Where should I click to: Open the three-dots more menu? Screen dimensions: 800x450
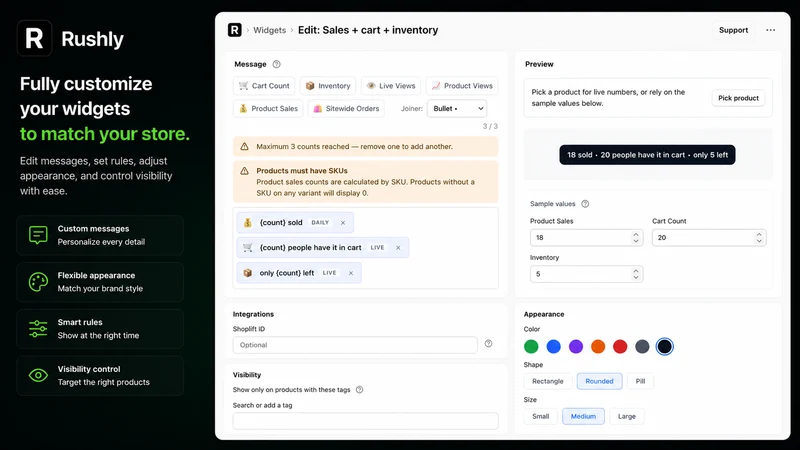coord(770,30)
